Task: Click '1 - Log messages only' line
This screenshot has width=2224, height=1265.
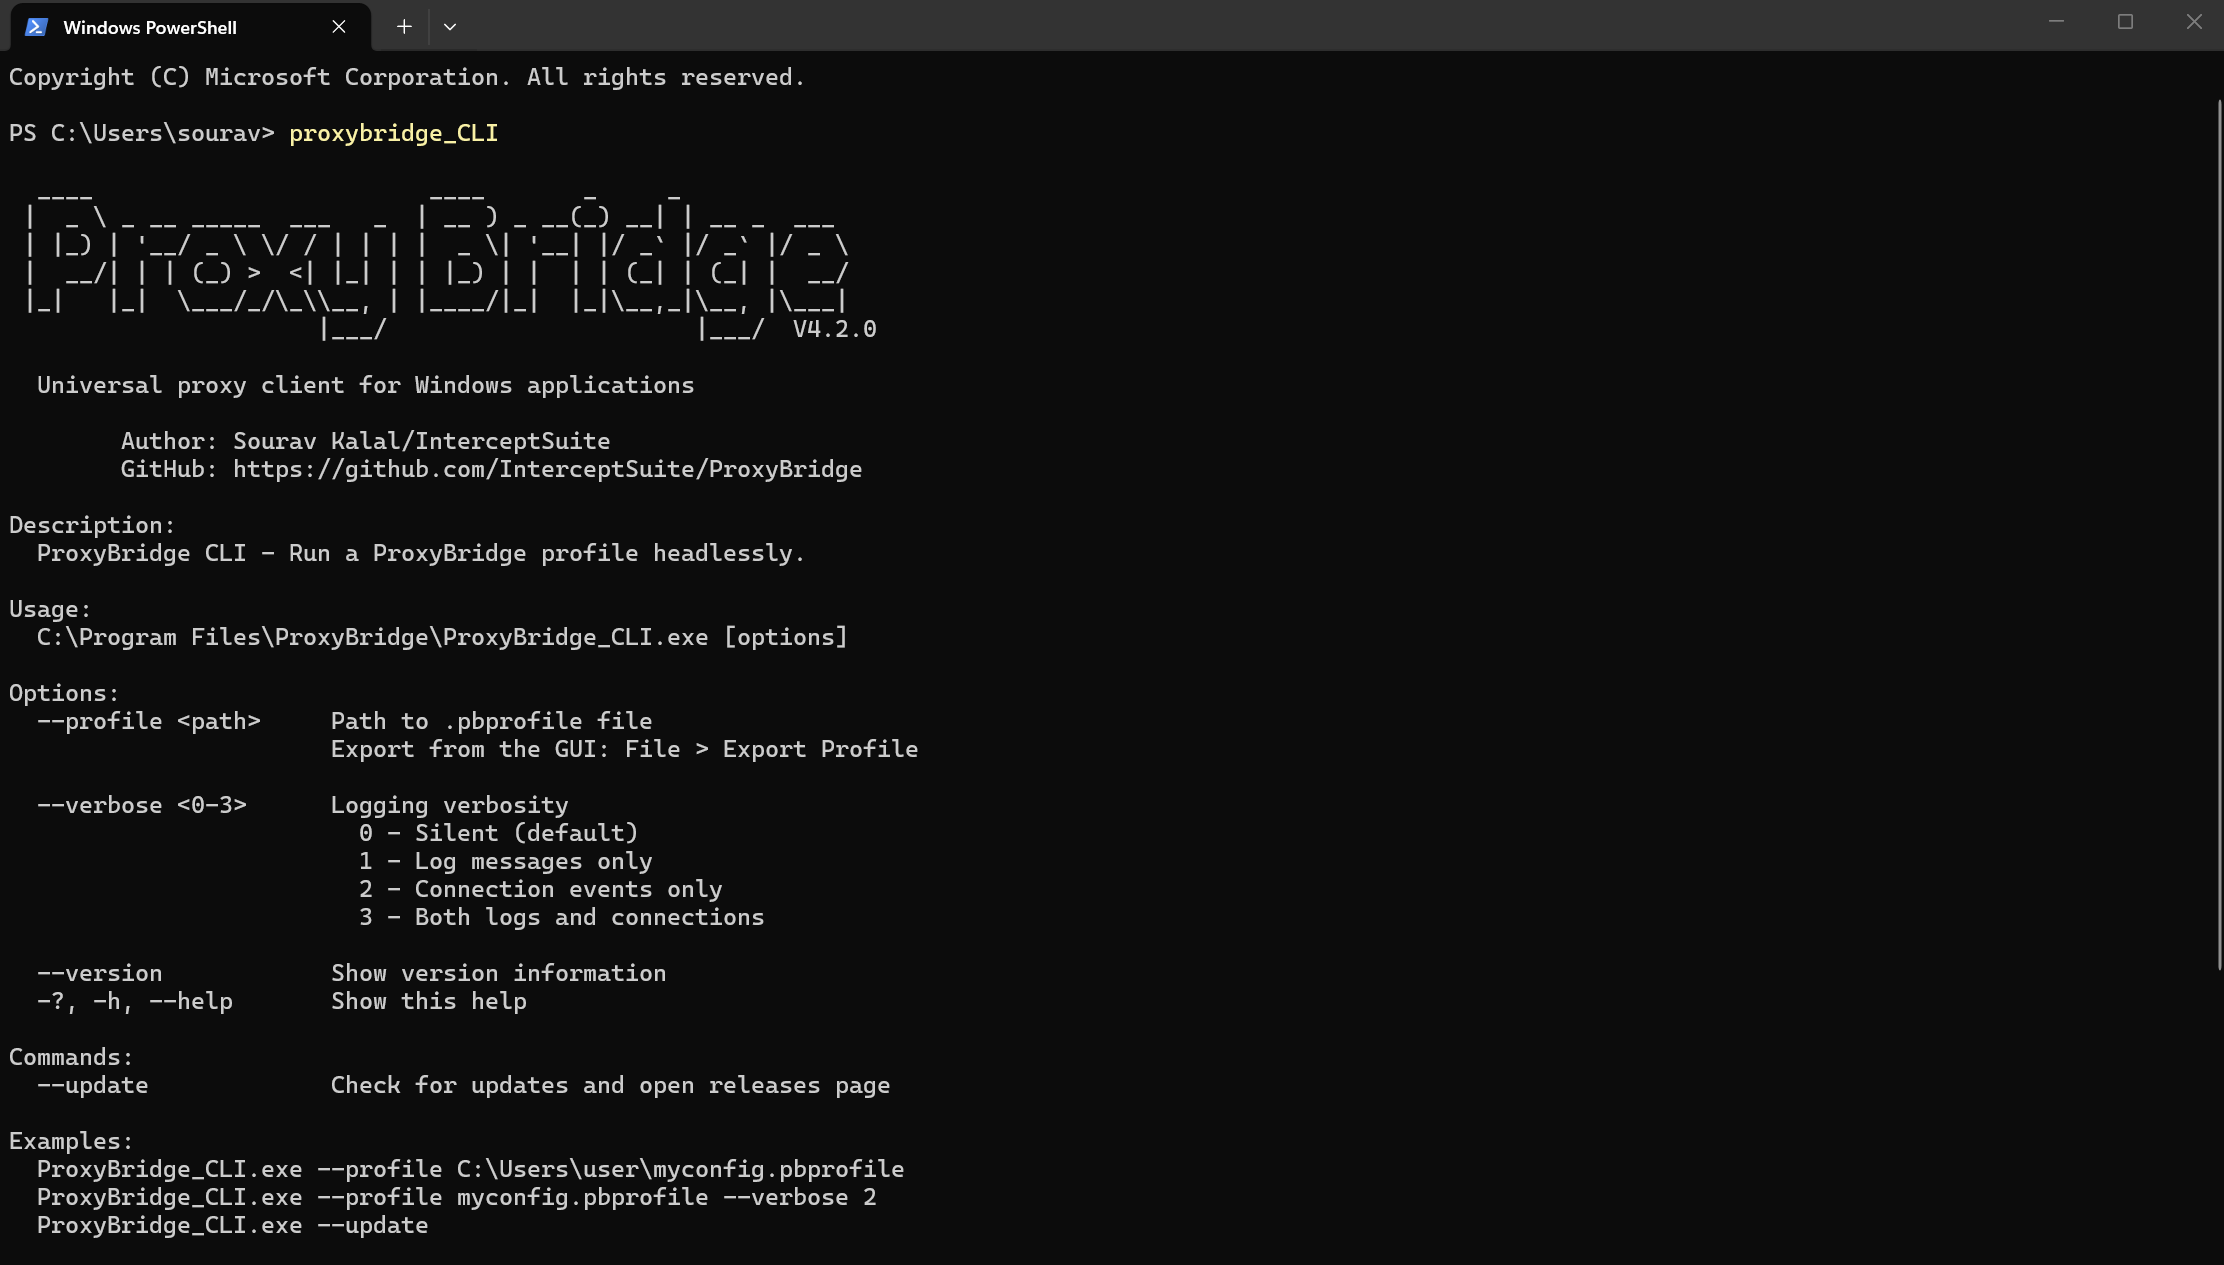Action: pyautogui.click(x=505, y=861)
